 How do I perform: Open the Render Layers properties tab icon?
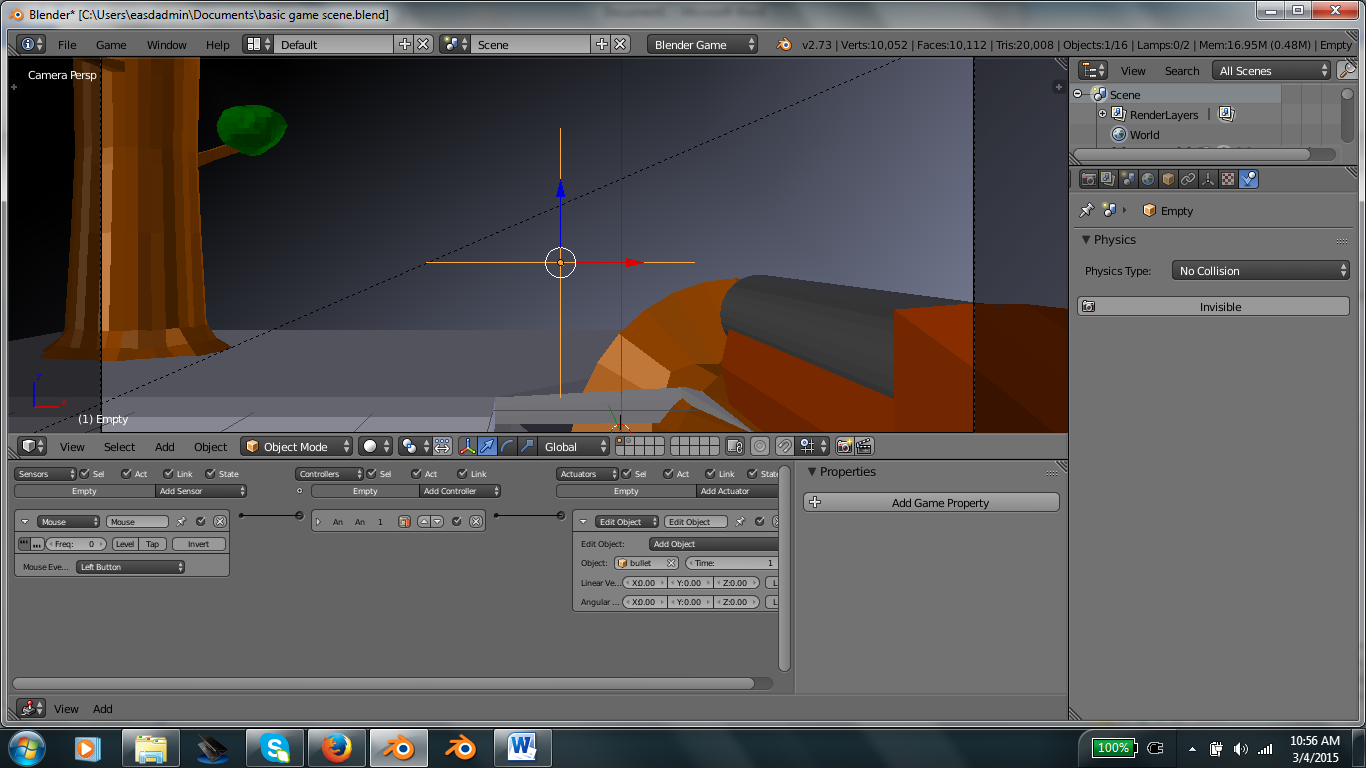pyautogui.click(x=1108, y=179)
